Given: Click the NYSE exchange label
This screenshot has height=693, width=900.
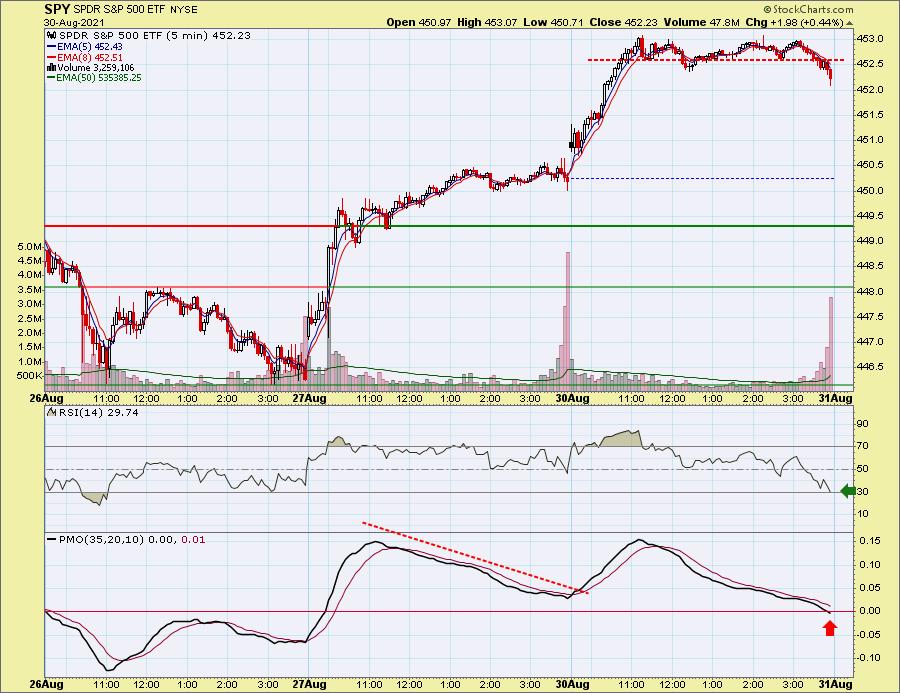Looking at the screenshot, I should click(x=183, y=10).
